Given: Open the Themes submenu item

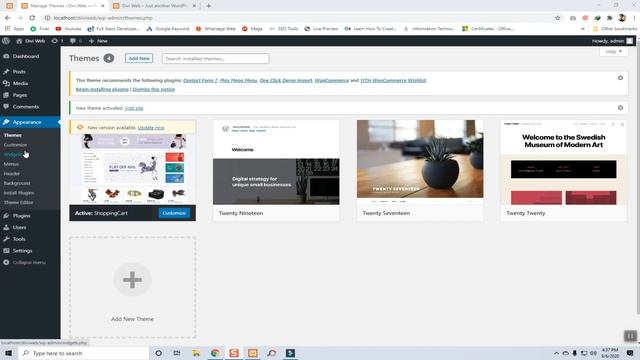Looking at the screenshot, I should pyautogui.click(x=13, y=135).
